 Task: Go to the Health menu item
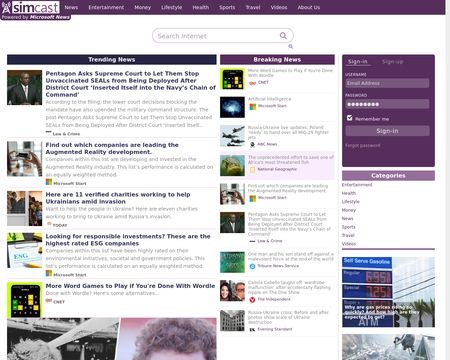click(201, 7)
